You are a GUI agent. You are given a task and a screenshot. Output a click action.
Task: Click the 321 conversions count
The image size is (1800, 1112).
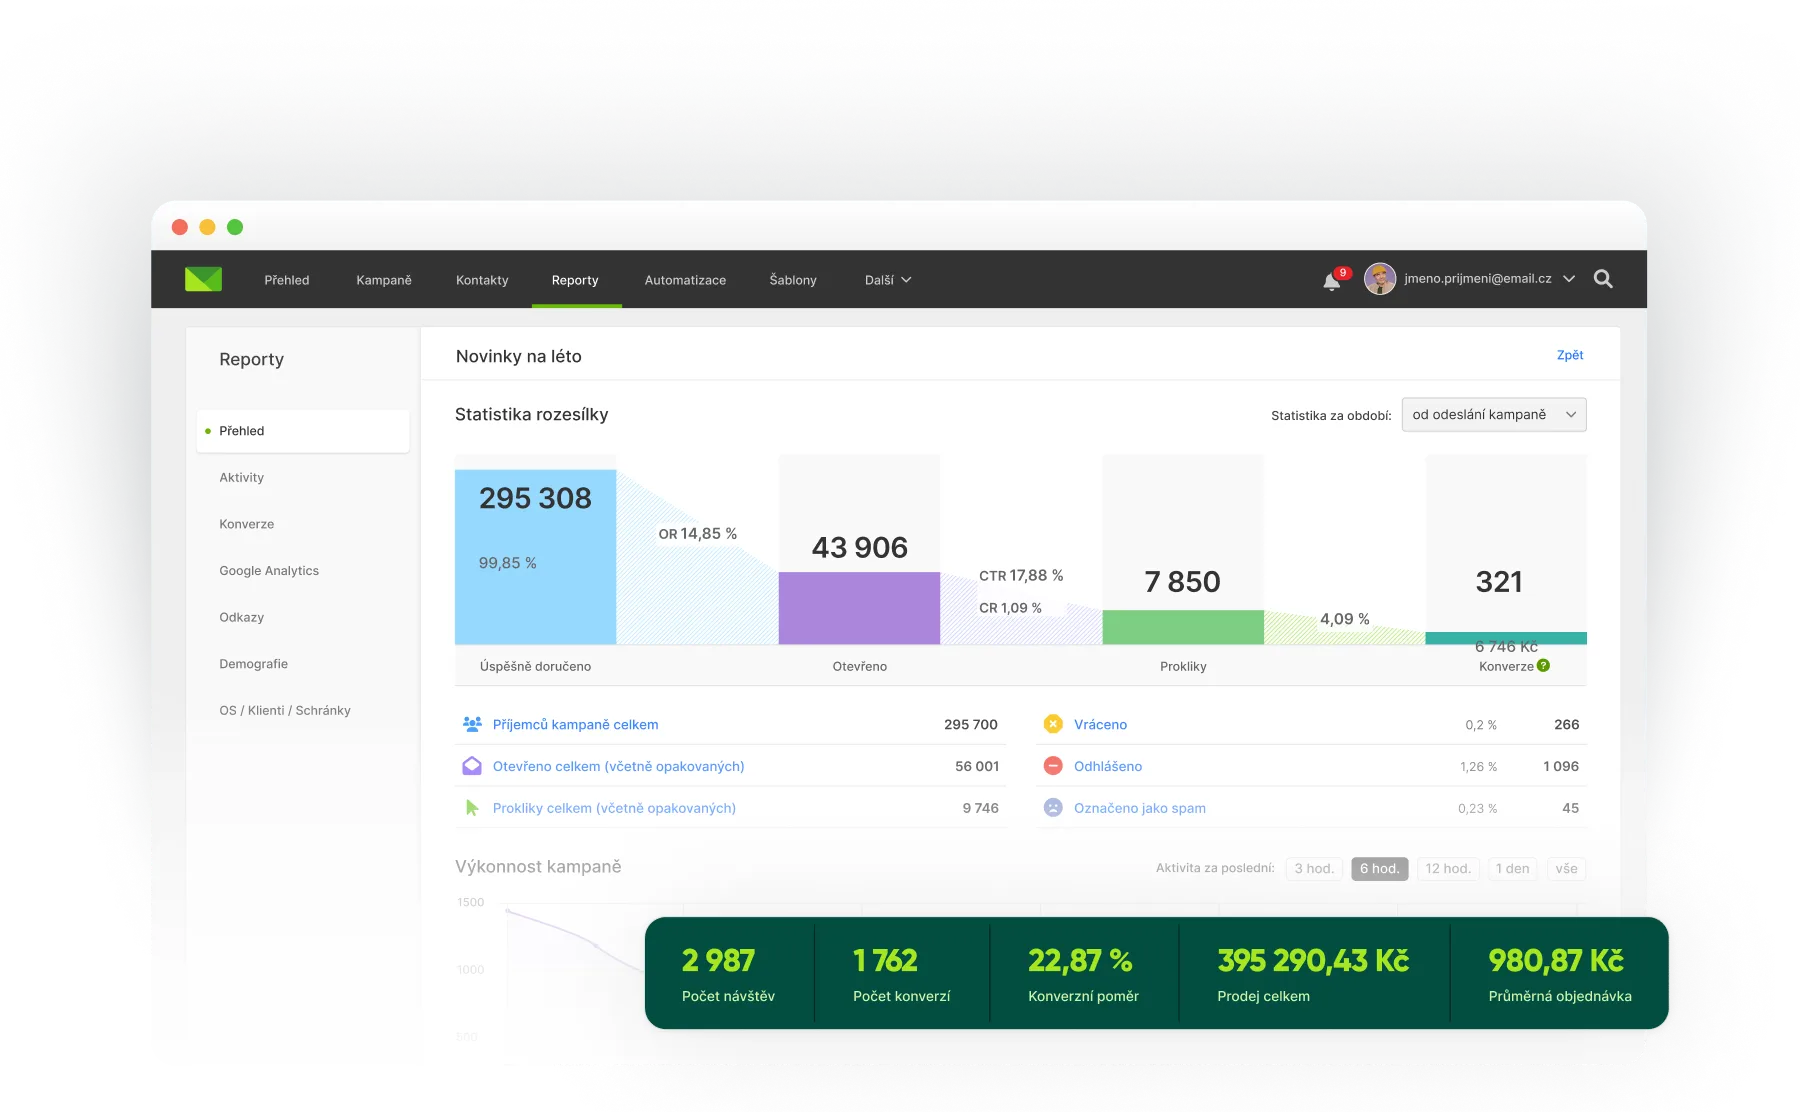tap(1499, 582)
